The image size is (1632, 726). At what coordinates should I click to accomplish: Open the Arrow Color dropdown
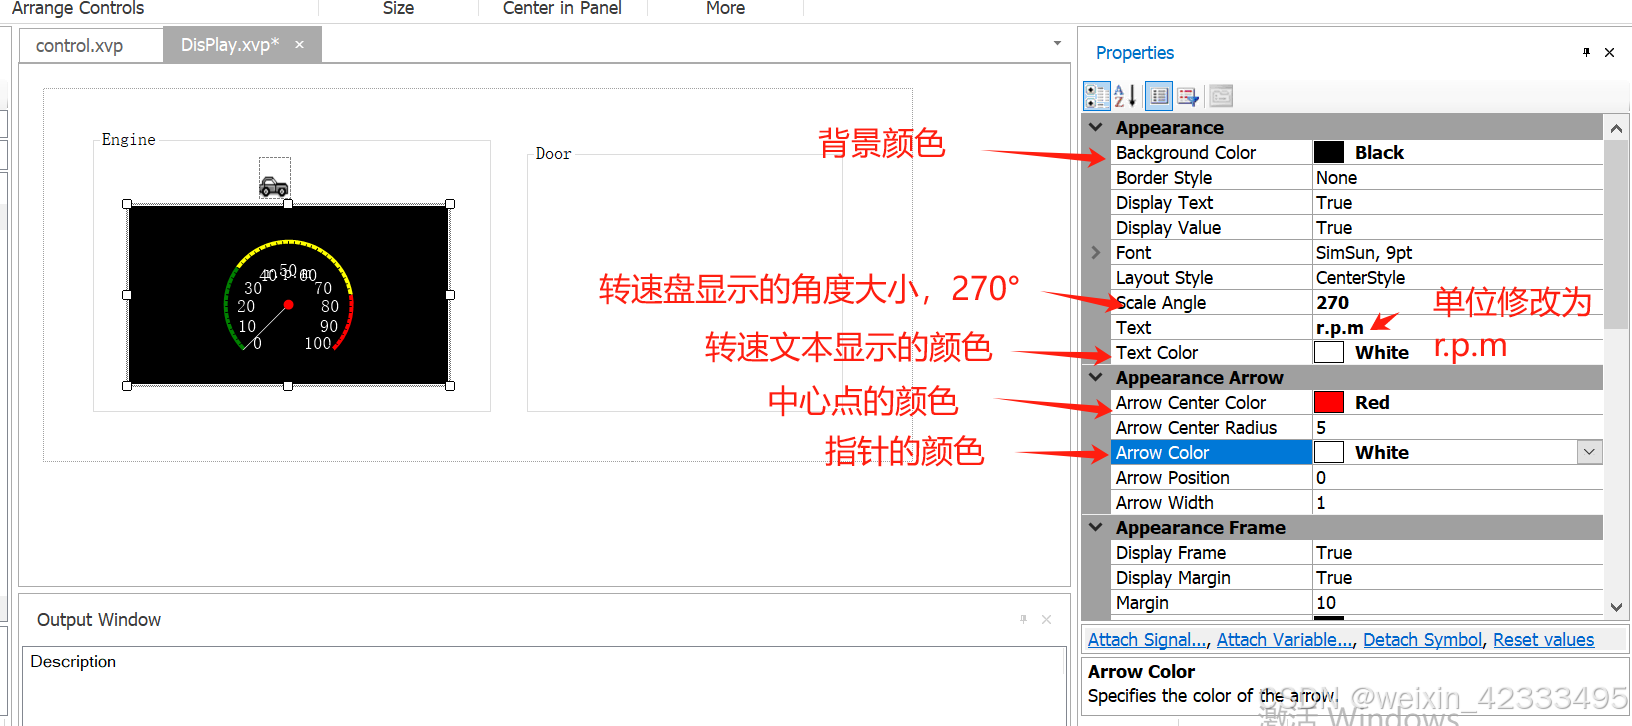[1590, 452]
